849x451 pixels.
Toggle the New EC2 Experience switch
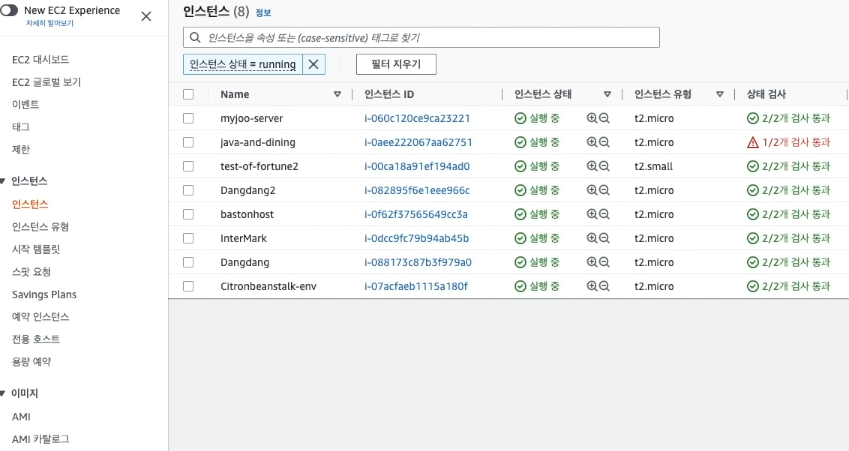click(x=9, y=10)
